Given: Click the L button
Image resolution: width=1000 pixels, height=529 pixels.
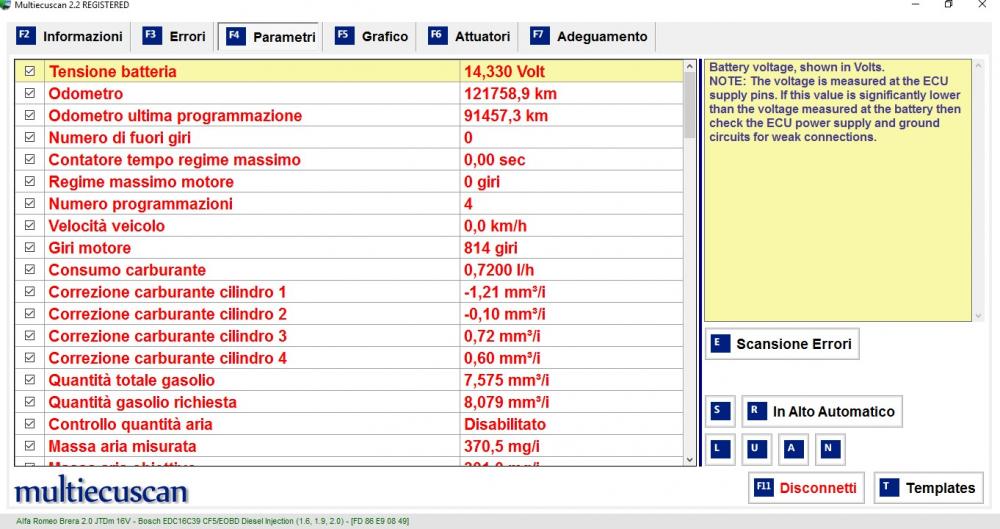Looking at the screenshot, I should (x=720, y=449).
